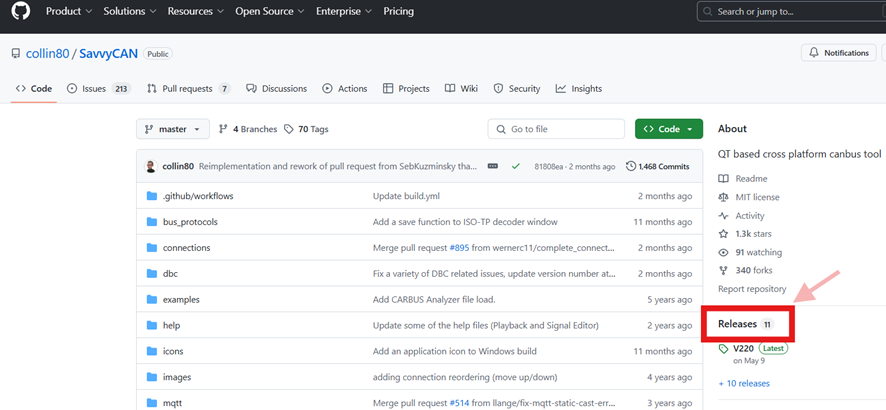
Task: Click the V220 release tag
Action: (x=742, y=348)
